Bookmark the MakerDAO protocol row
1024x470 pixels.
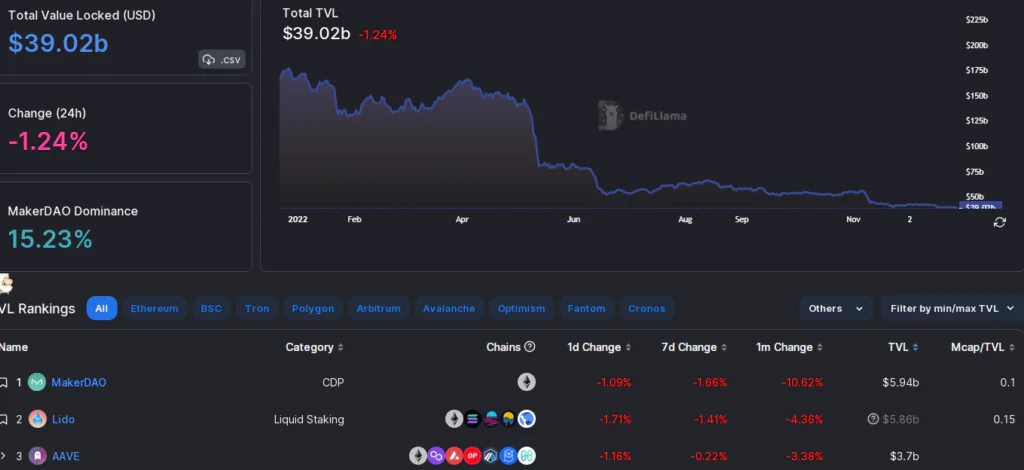3,383
